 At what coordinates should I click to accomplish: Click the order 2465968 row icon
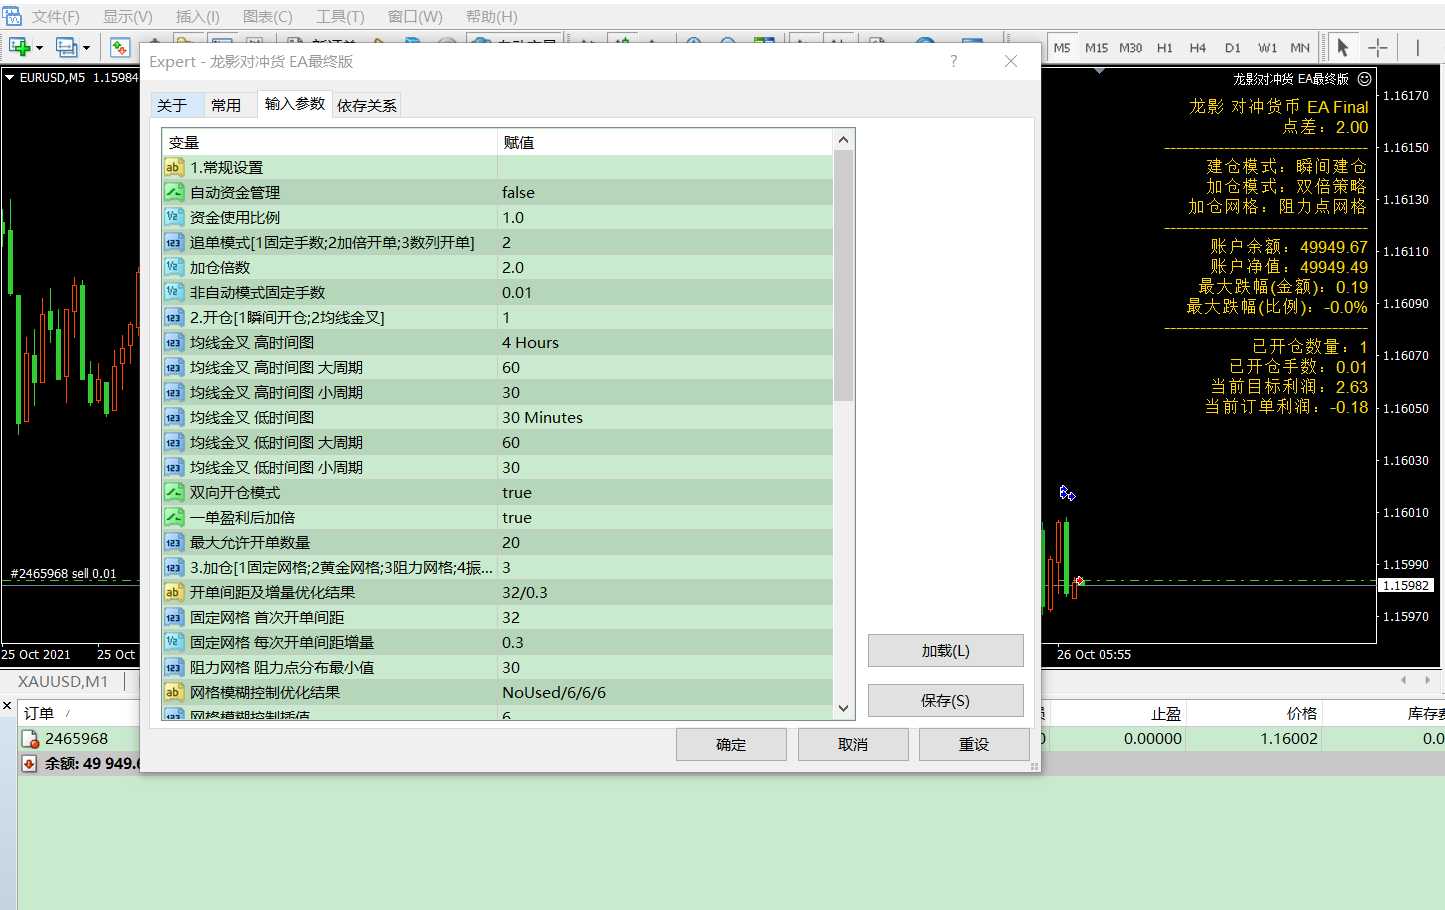(30, 739)
